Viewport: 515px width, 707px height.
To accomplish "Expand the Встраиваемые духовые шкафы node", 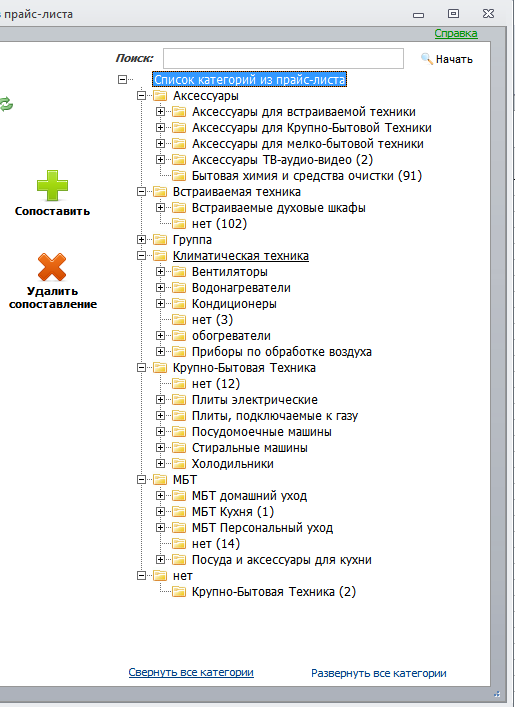I will pos(161,208).
